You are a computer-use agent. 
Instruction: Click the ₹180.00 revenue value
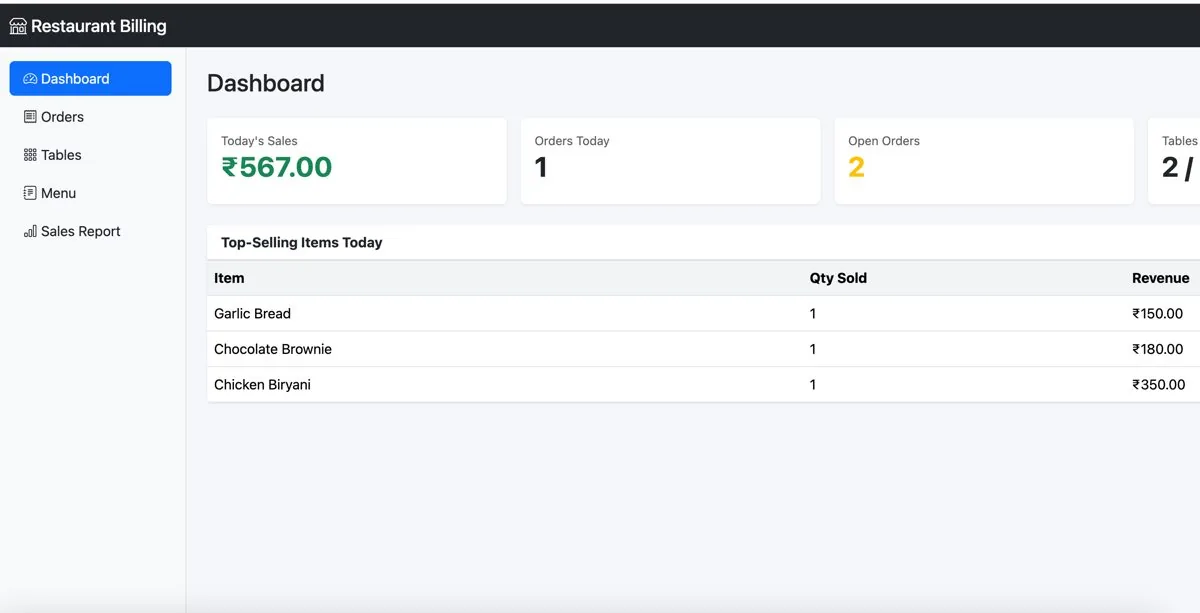tap(1158, 349)
